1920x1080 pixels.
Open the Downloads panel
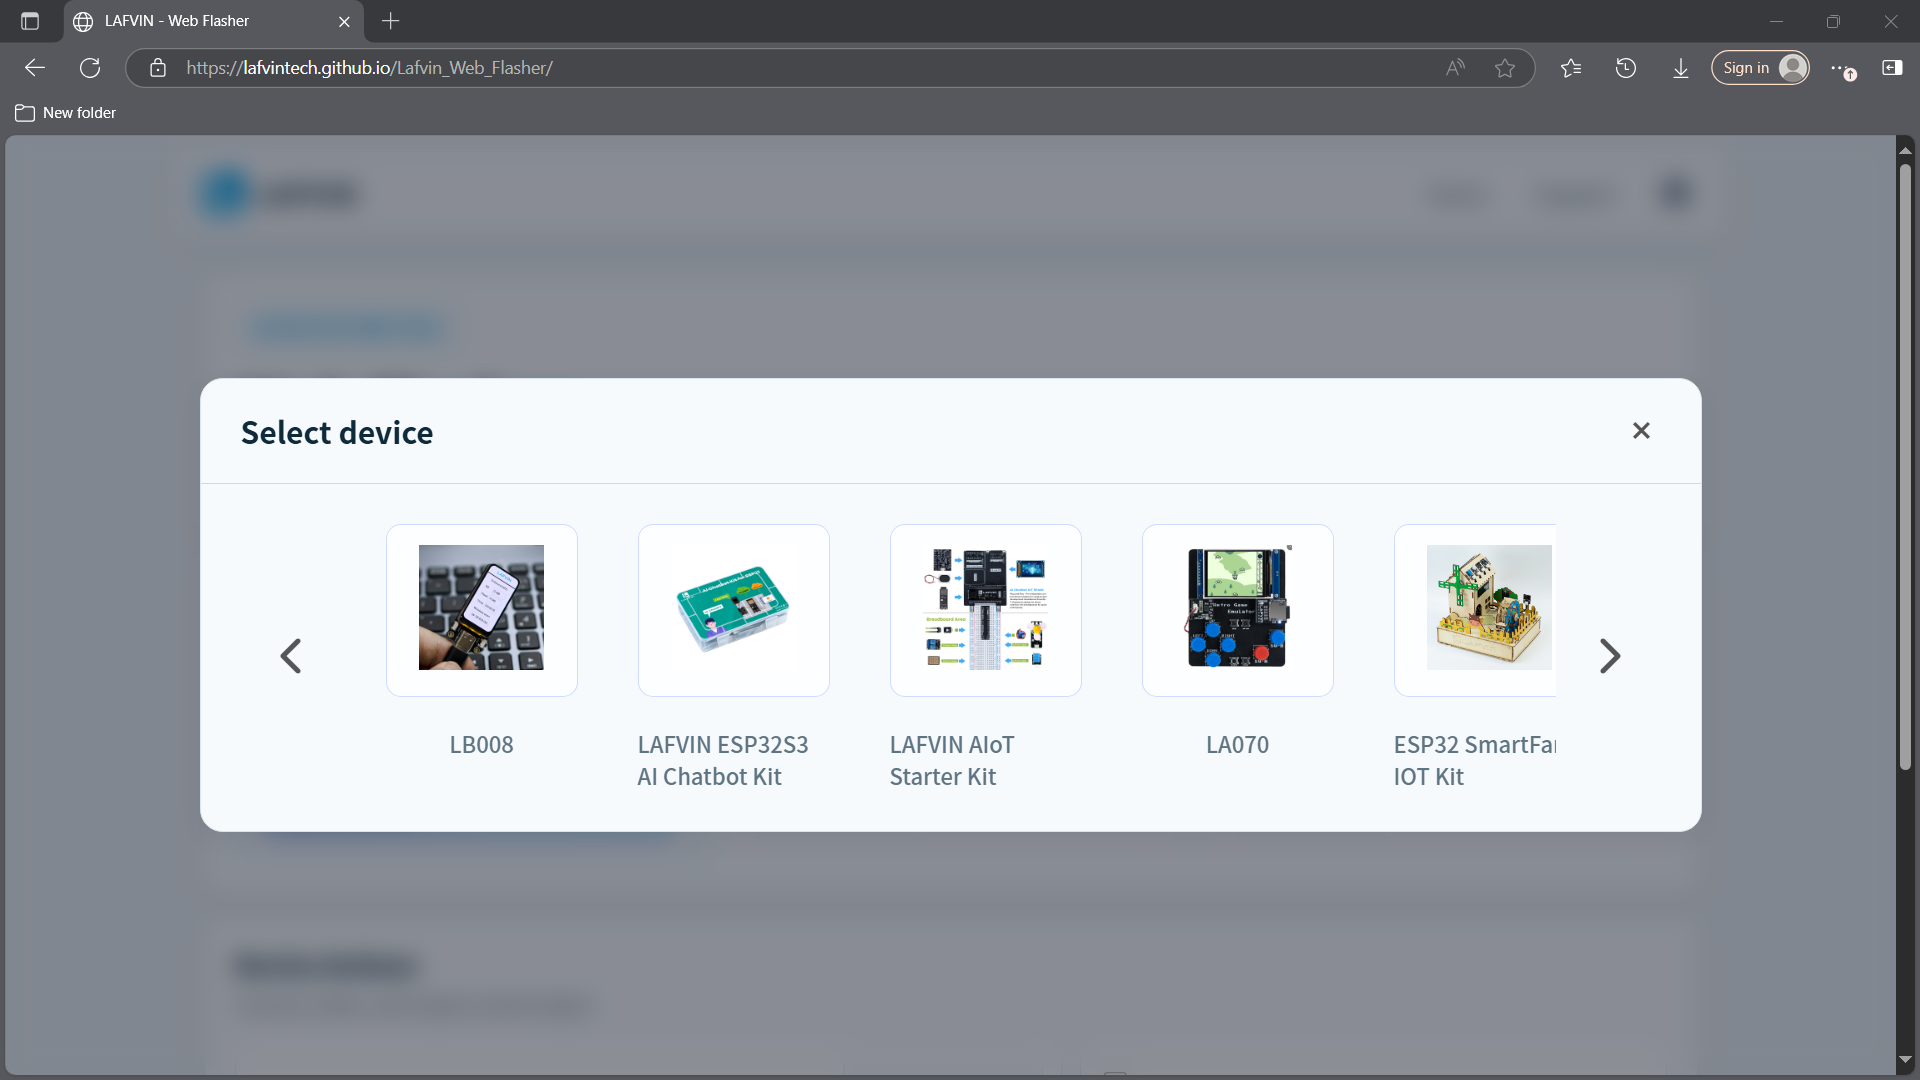coord(1681,68)
